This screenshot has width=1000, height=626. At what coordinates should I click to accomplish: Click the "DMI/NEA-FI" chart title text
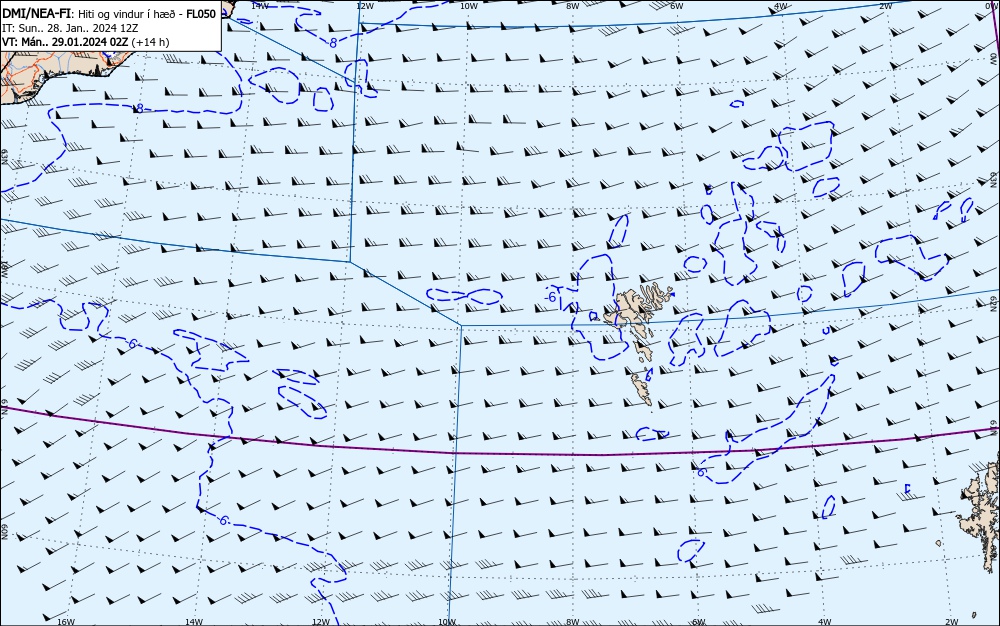coord(36,14)
